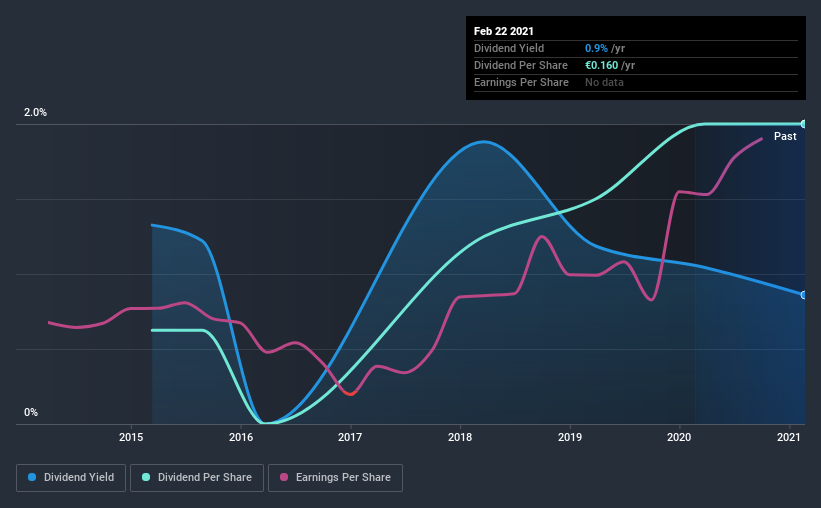Toggle the Earnings Per Share legend button
821x508 pixels.
tap(335, 478)
